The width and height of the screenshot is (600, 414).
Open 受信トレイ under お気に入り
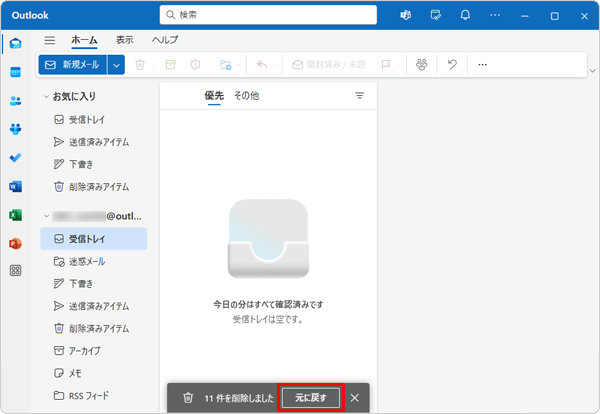click(94, 120)
